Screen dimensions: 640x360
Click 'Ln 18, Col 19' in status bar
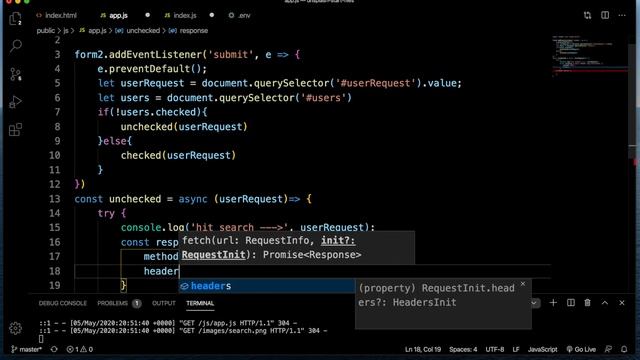(x=423, y=349)
